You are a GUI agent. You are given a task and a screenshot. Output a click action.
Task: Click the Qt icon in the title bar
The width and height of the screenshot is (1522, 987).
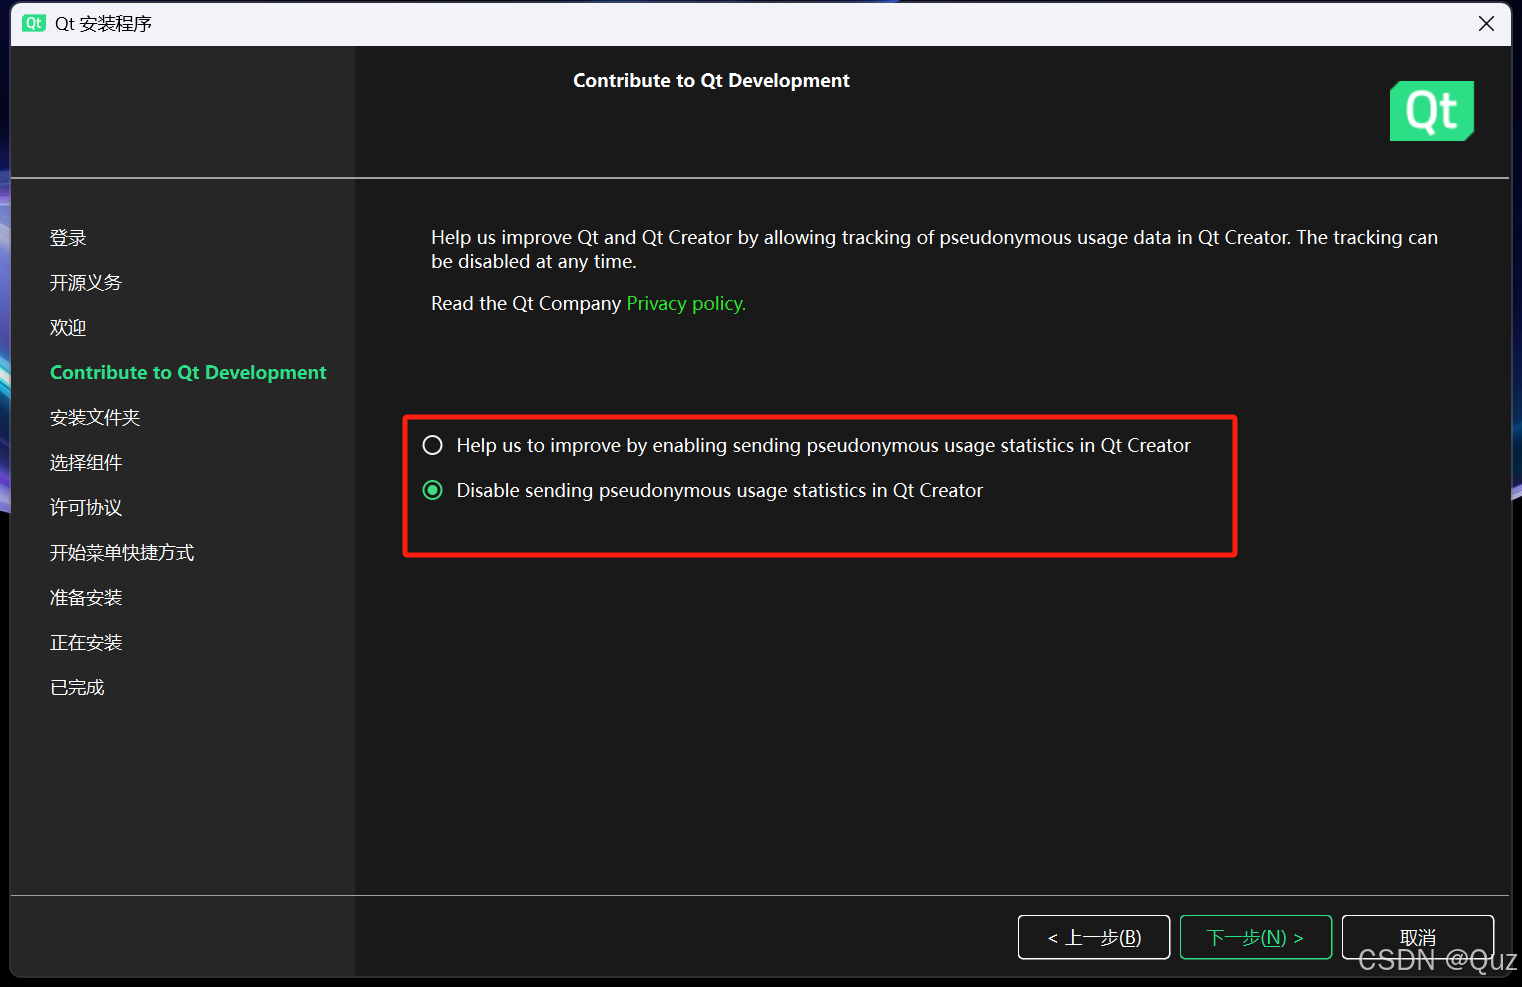pyautogui.click(x=34, y=23)
